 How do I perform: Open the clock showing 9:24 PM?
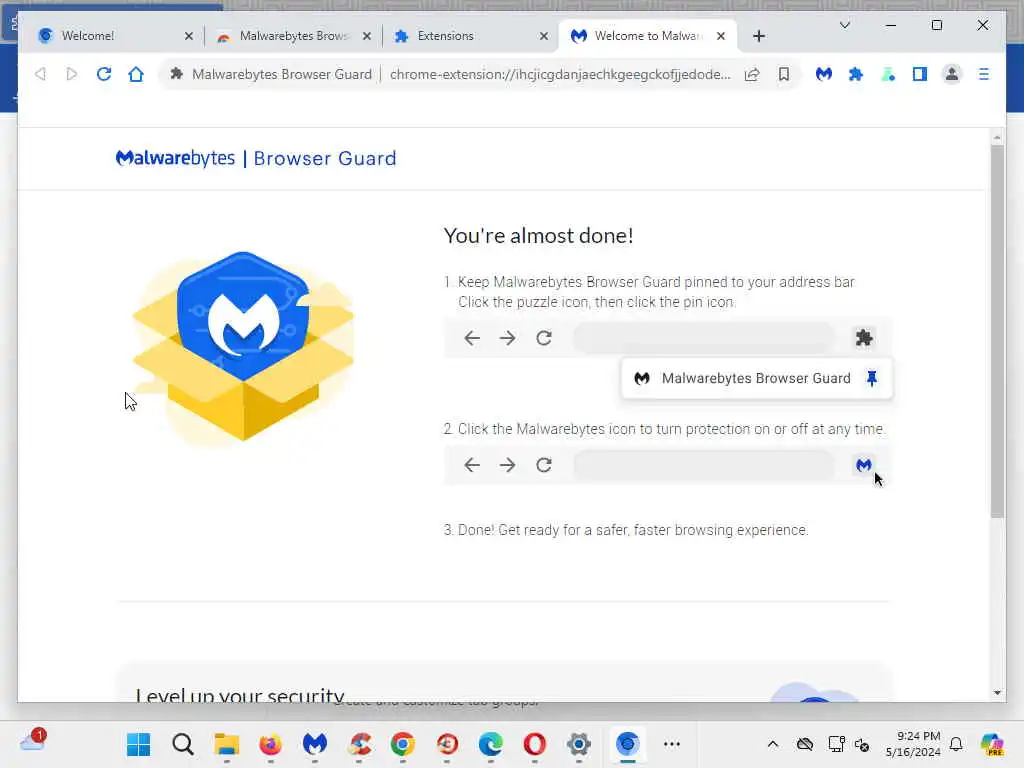[x=913, y=744]
